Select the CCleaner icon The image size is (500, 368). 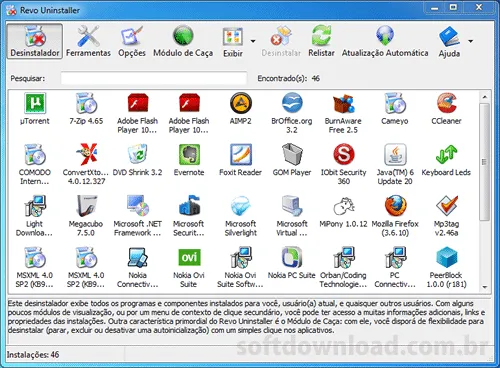point(446,103)
